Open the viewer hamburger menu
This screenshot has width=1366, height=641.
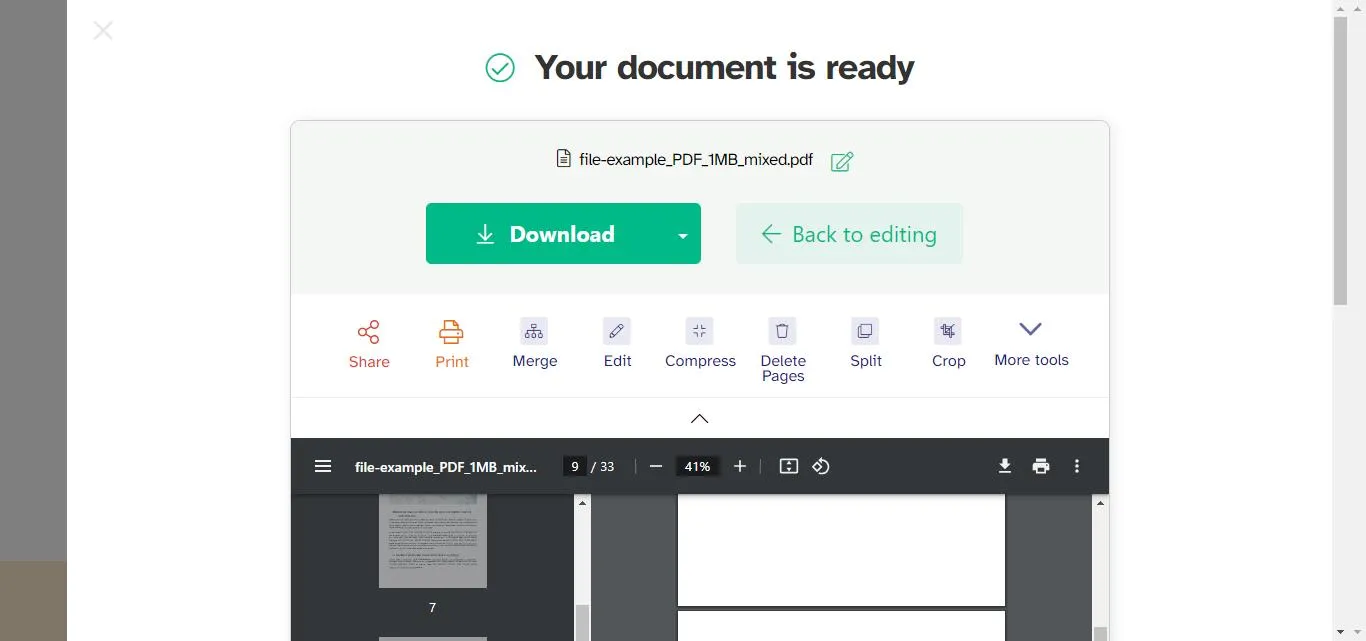(x=323, y=466)
